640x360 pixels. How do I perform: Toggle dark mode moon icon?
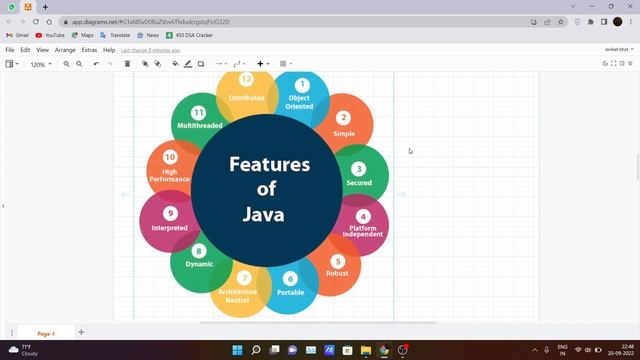[605, 64]
